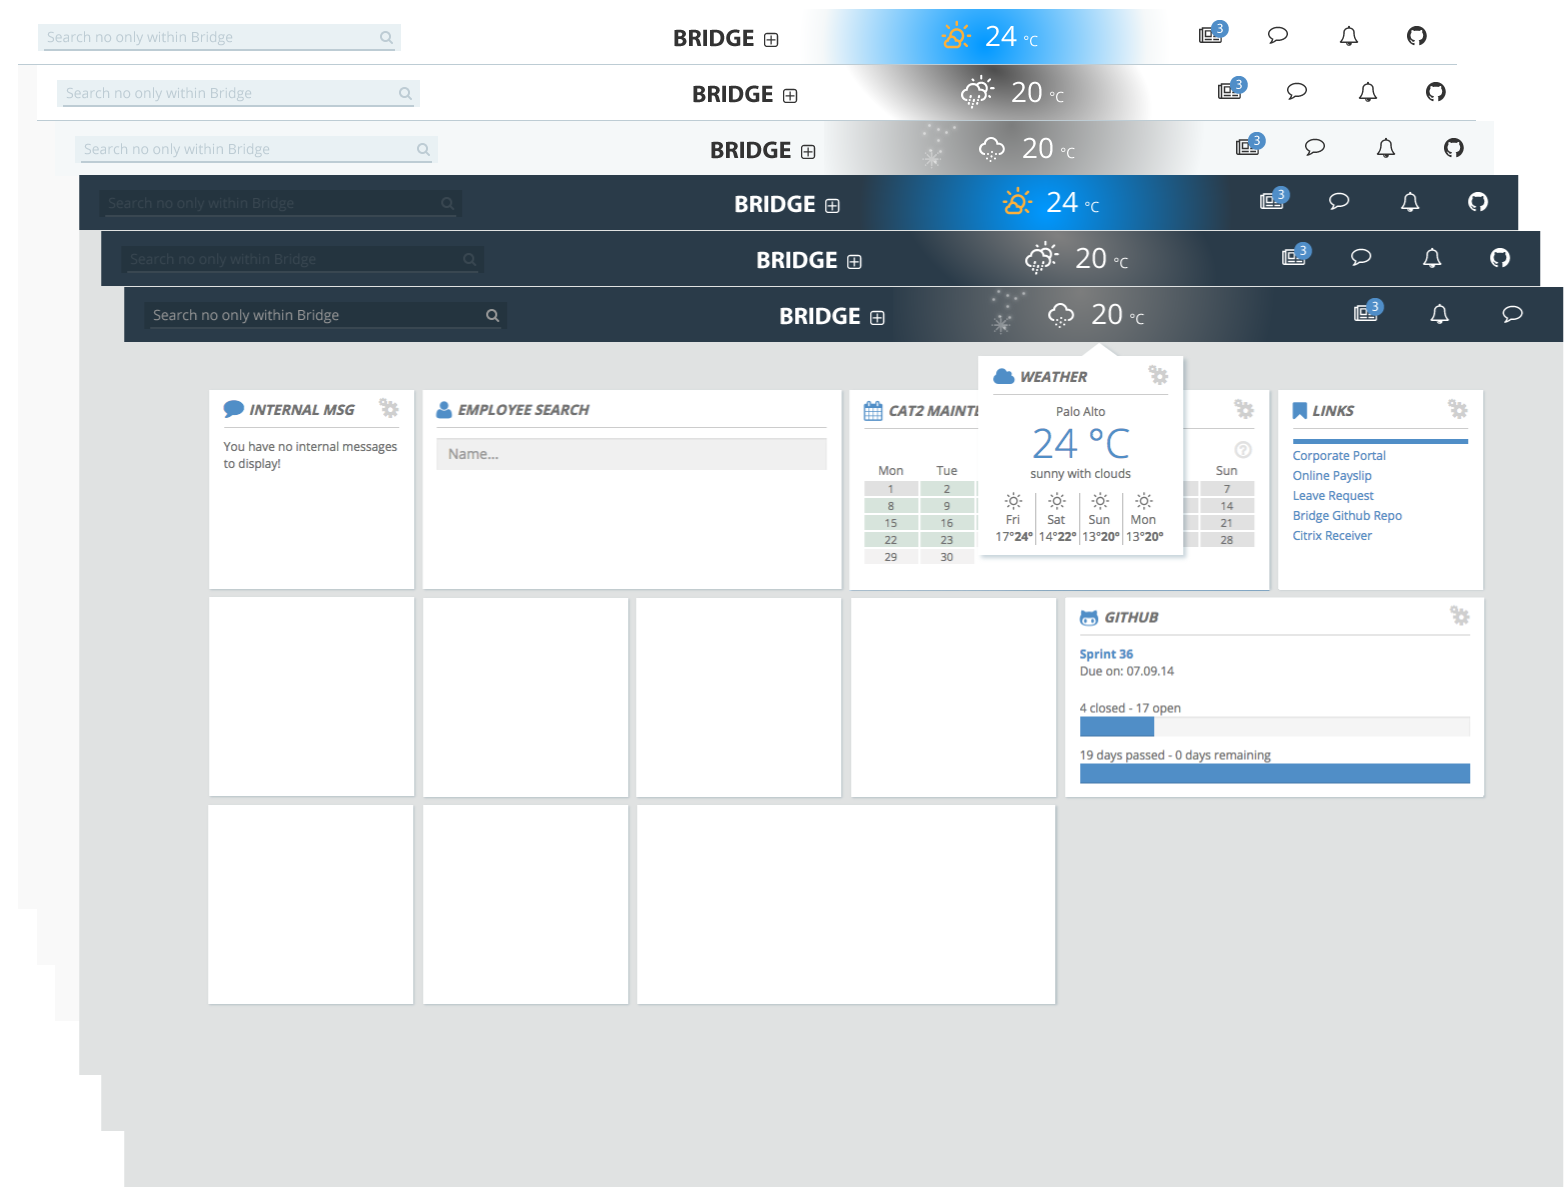
Task: Click the closed issues progress bar in GitHub widget
Action: [1116, 727]
